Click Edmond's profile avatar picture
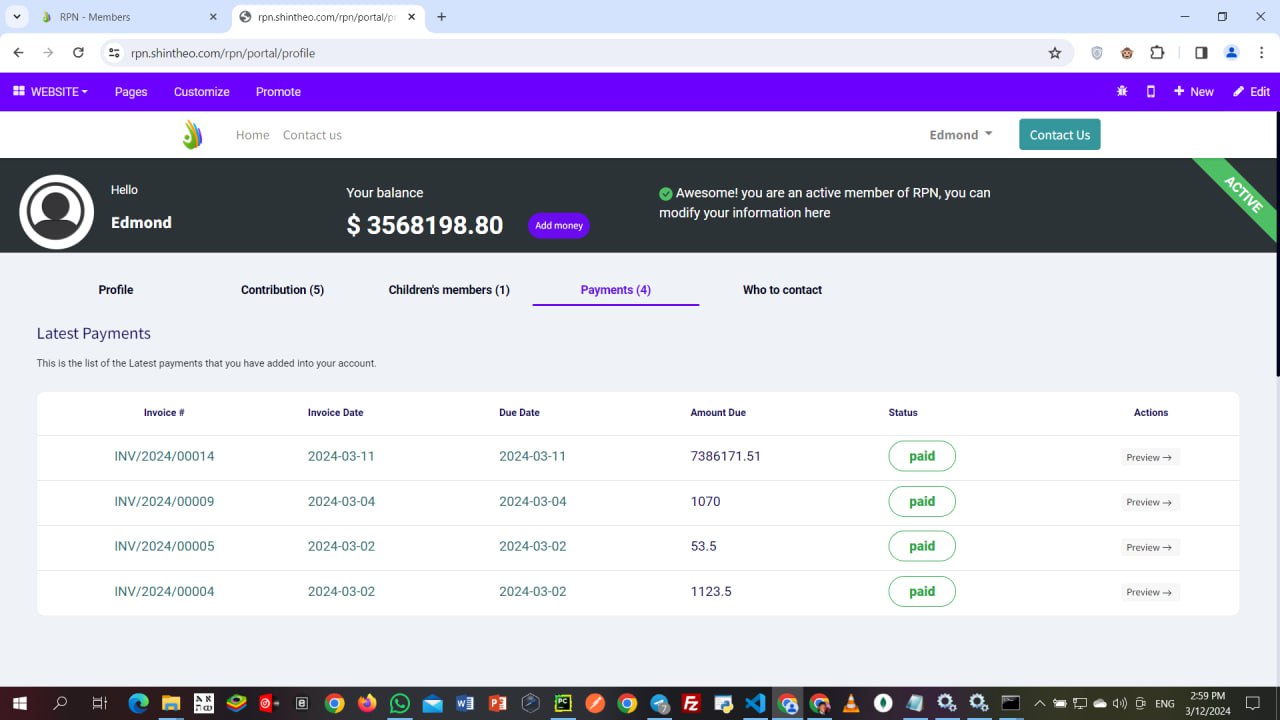Screen dimensions: 1280x720 point(57,212)
